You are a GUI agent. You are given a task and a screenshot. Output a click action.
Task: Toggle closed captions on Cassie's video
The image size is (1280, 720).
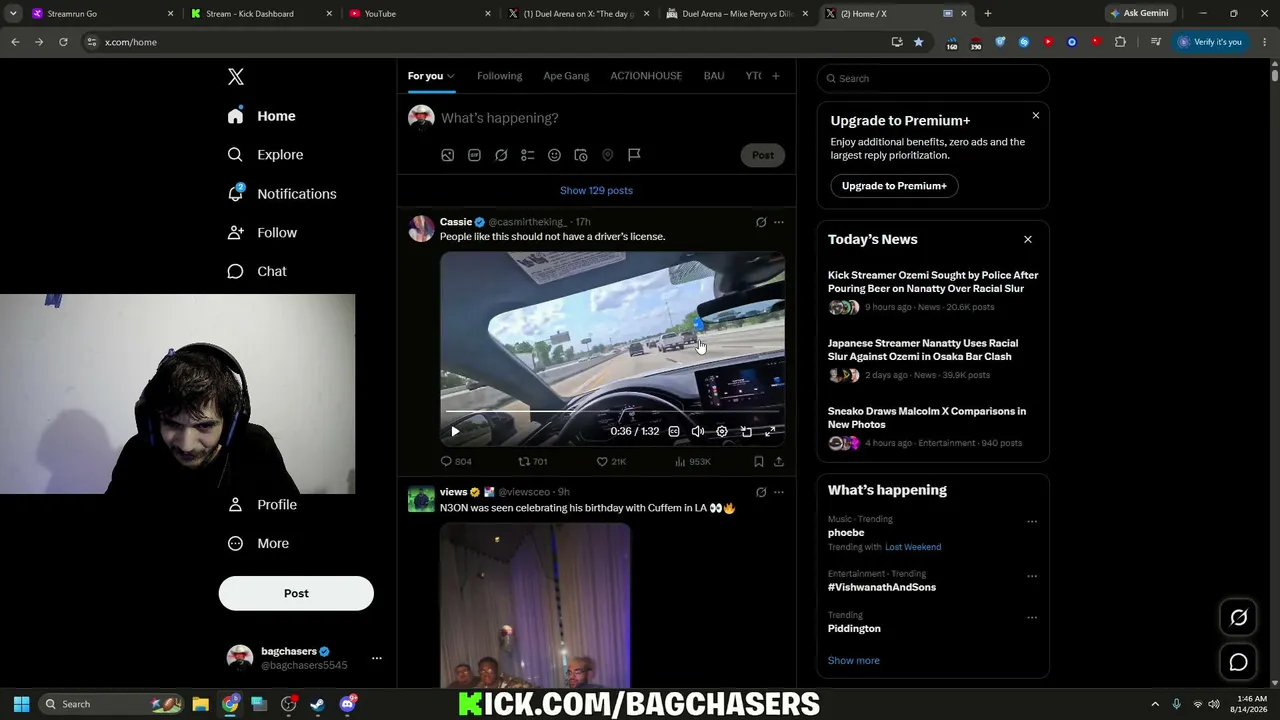pos(674,431)
